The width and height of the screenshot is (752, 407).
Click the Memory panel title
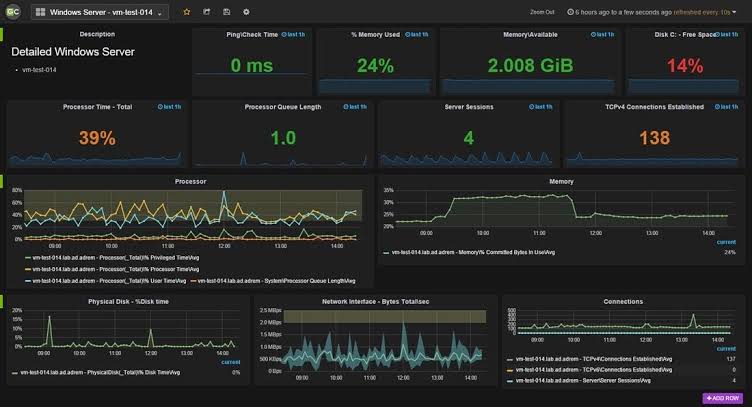[561, 182]
